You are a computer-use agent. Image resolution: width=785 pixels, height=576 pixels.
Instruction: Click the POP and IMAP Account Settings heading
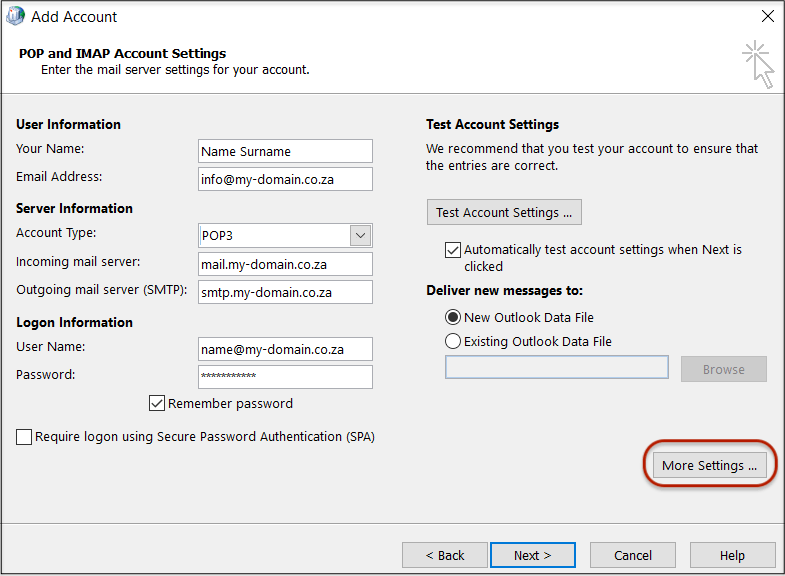tap(123, 53)
